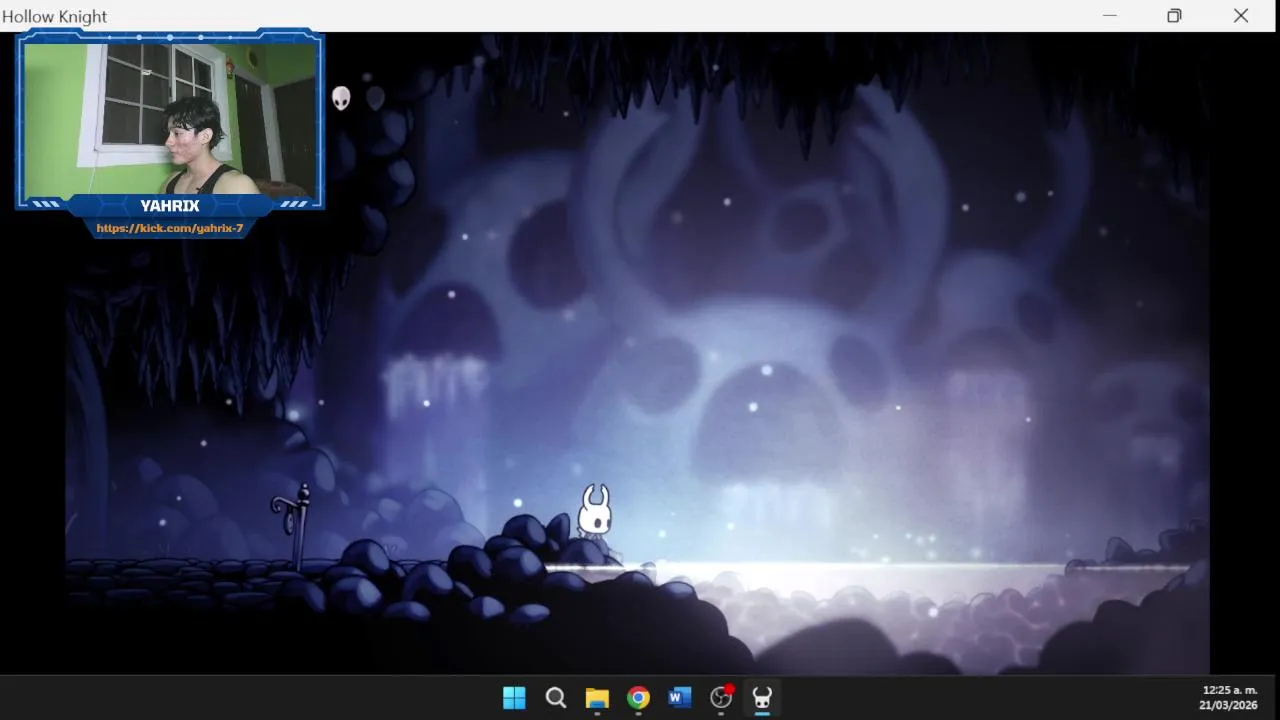The image size is (1280, 720).
Task: Select the Hollow Knight taskbar icon
Action: click(x=762, y=698)
